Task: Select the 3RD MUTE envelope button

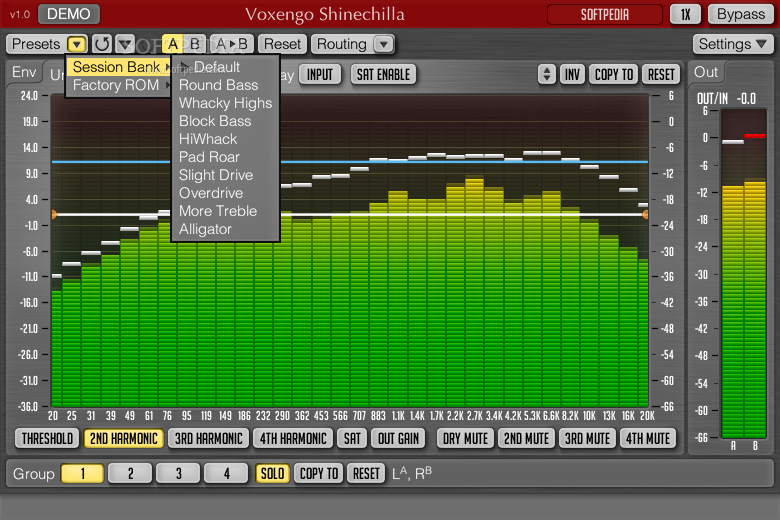Action: [587, 438]
